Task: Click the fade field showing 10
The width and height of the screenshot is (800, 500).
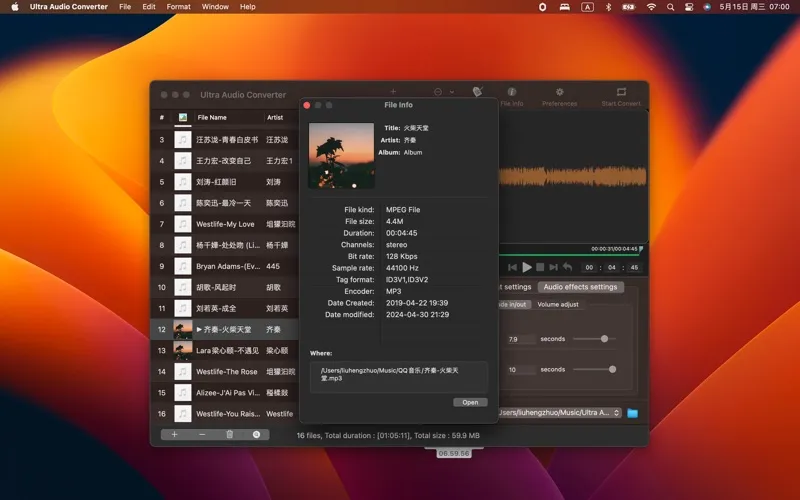Action: click(x=520, y=370)
